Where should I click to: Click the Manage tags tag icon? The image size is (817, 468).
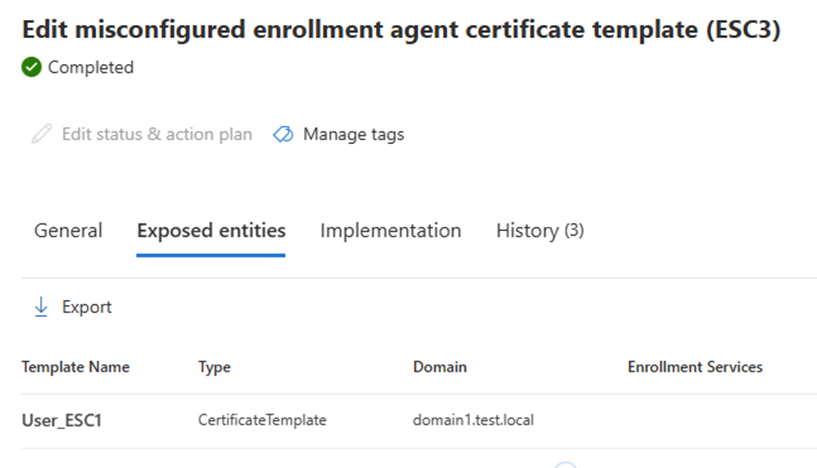[283, 134]
